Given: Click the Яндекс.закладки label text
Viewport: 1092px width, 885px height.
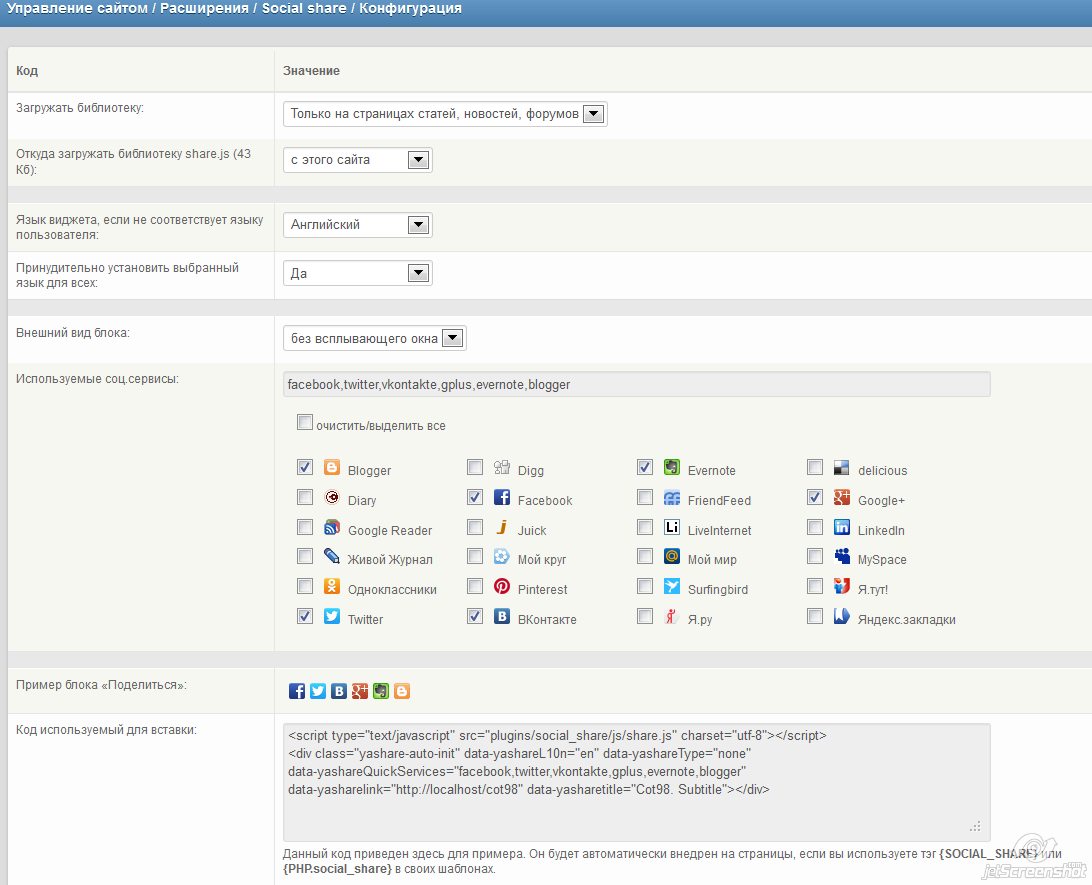Looking at the screenshot, I should (x=906, y=620).
